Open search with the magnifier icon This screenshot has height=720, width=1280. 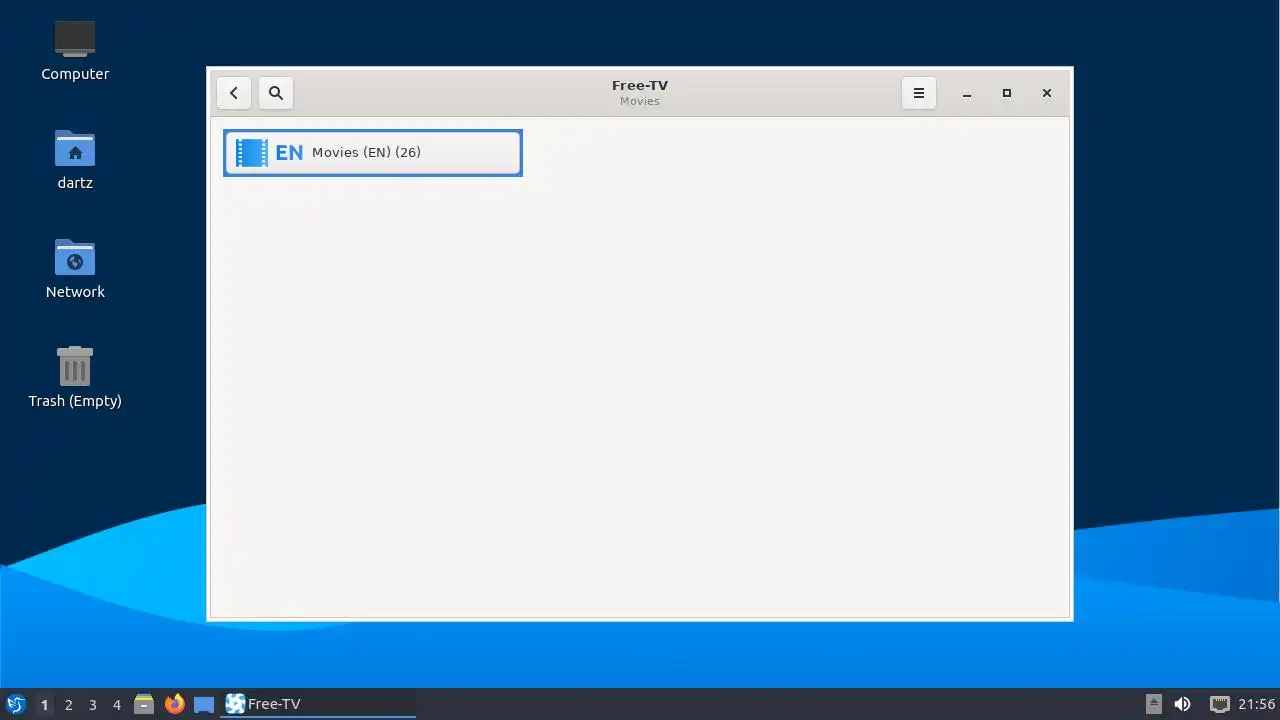pos(276,93)
